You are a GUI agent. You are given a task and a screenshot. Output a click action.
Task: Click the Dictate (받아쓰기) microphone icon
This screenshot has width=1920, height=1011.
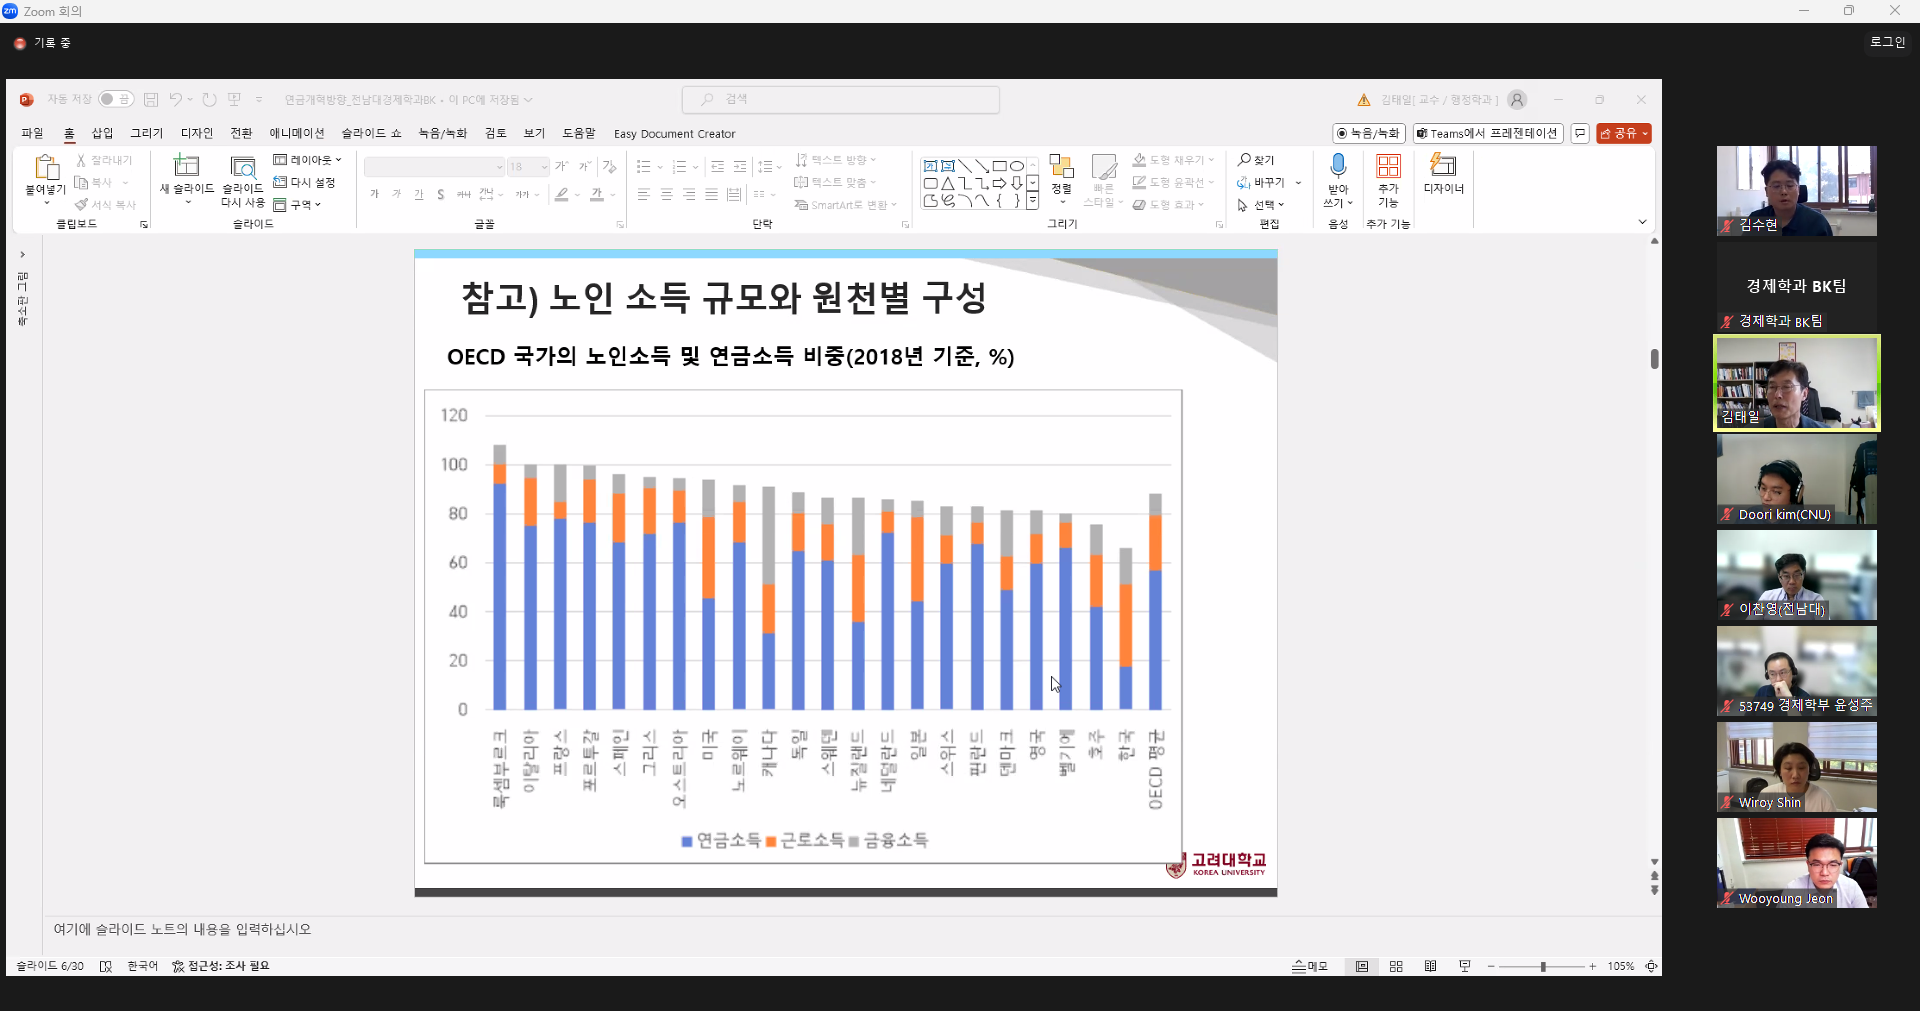1338,165
